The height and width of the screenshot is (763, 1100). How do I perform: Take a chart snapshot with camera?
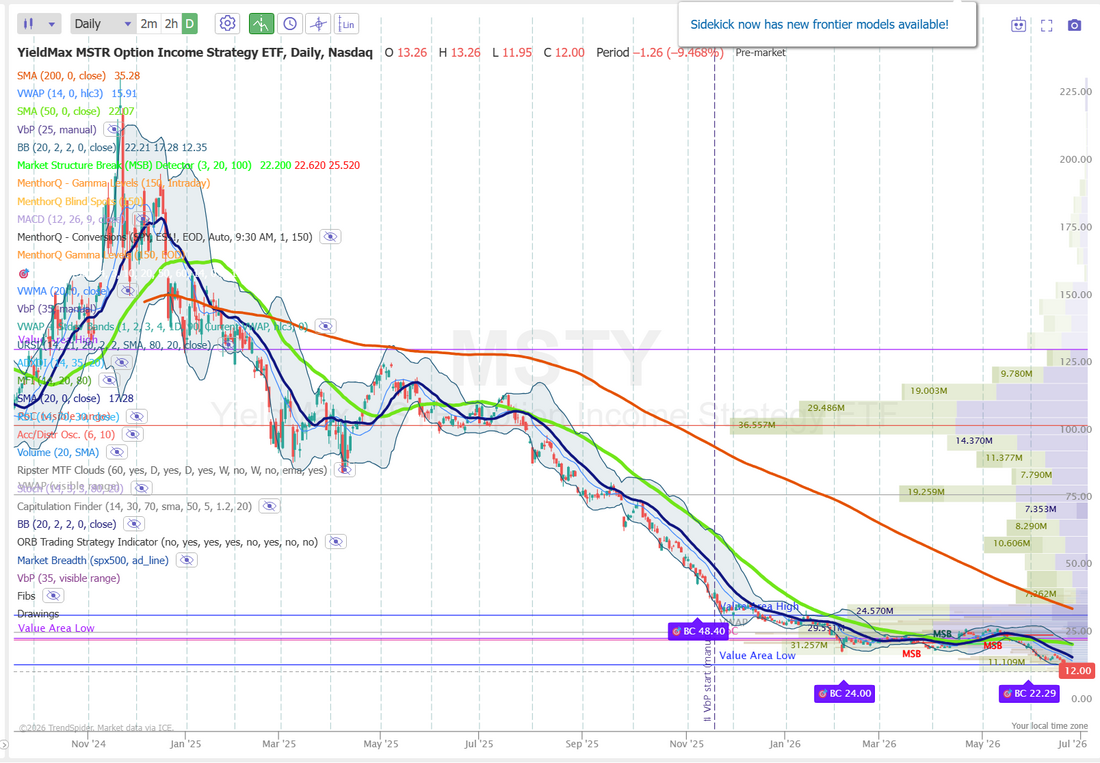(1074, 25)
